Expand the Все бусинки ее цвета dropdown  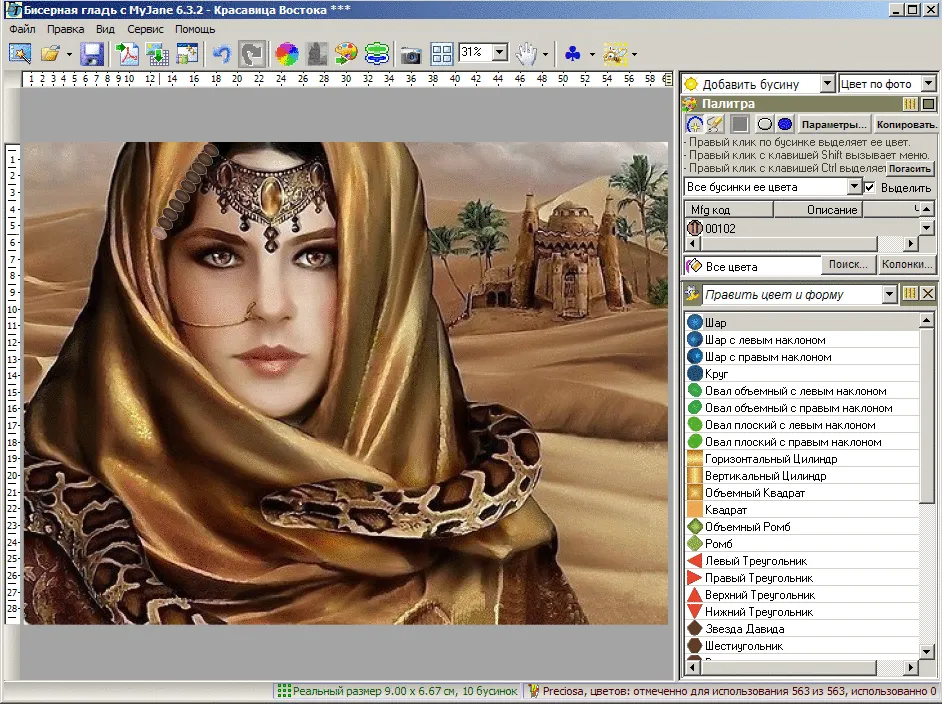click(x=854, y=187)
